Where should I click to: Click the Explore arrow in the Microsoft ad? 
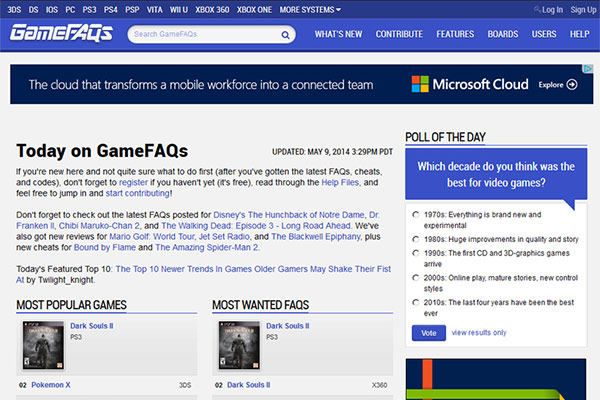pyautogui.click(x=572, y=85)
